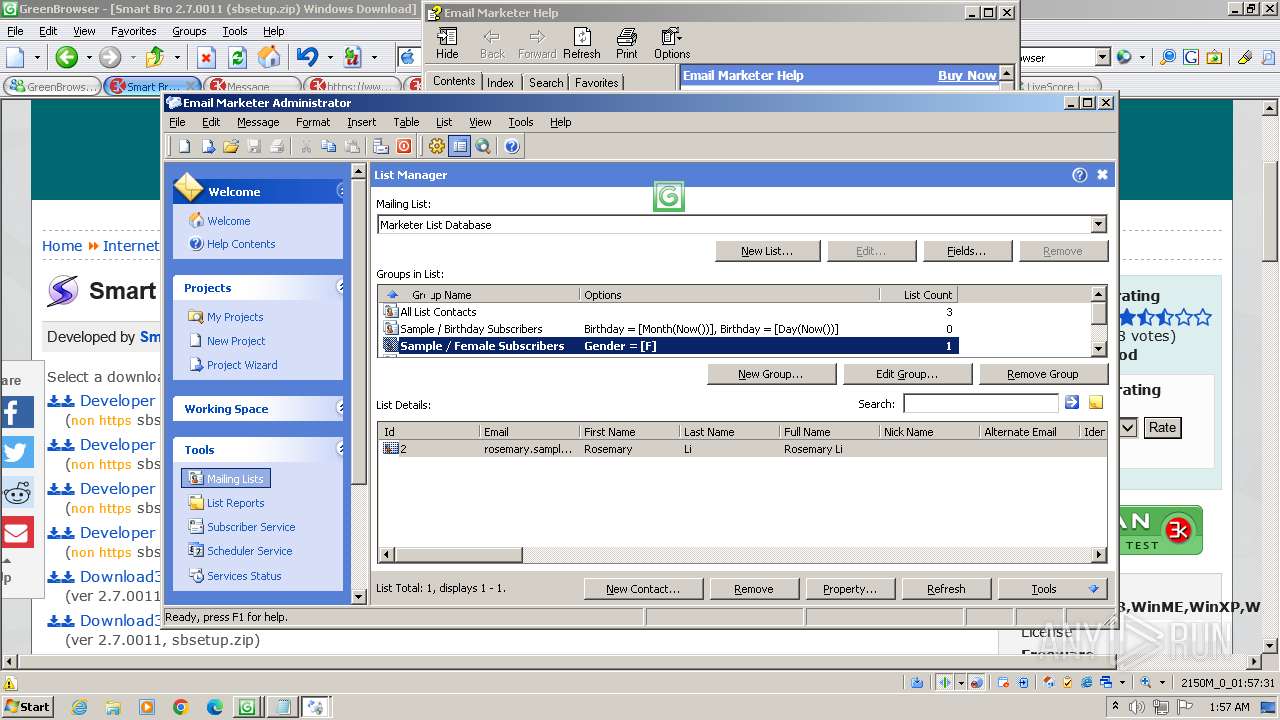Open the Mailing List dropdown
The height and width of the screenshot is (720, 1280).
(1098, 225)
